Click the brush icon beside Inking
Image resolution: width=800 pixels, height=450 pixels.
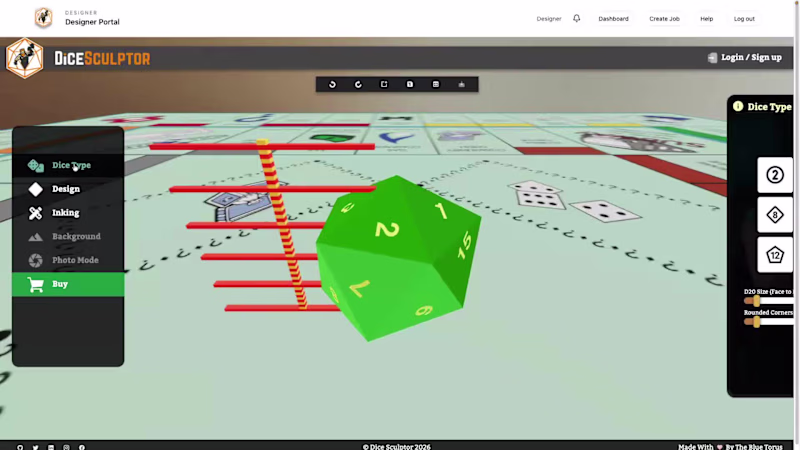click(x=36, y=213)
